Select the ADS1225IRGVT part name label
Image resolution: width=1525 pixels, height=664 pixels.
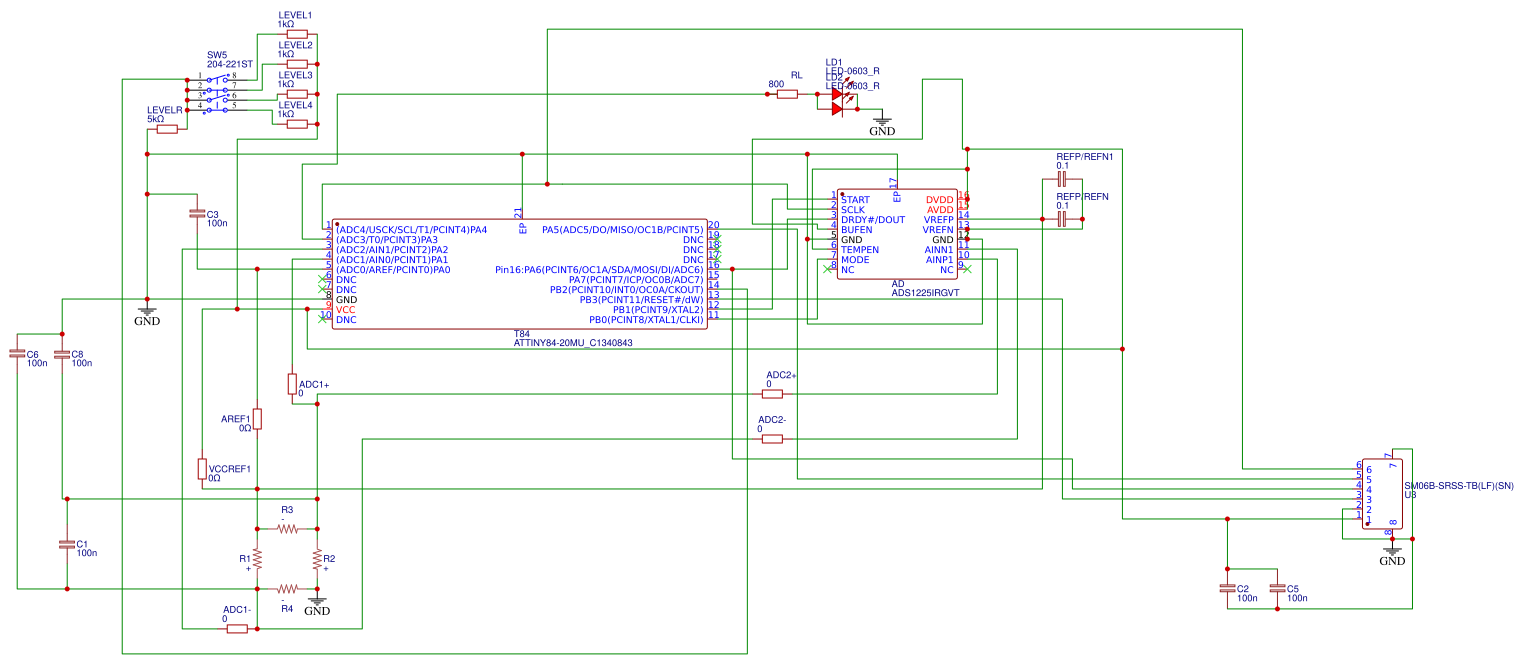pos(925,293)
